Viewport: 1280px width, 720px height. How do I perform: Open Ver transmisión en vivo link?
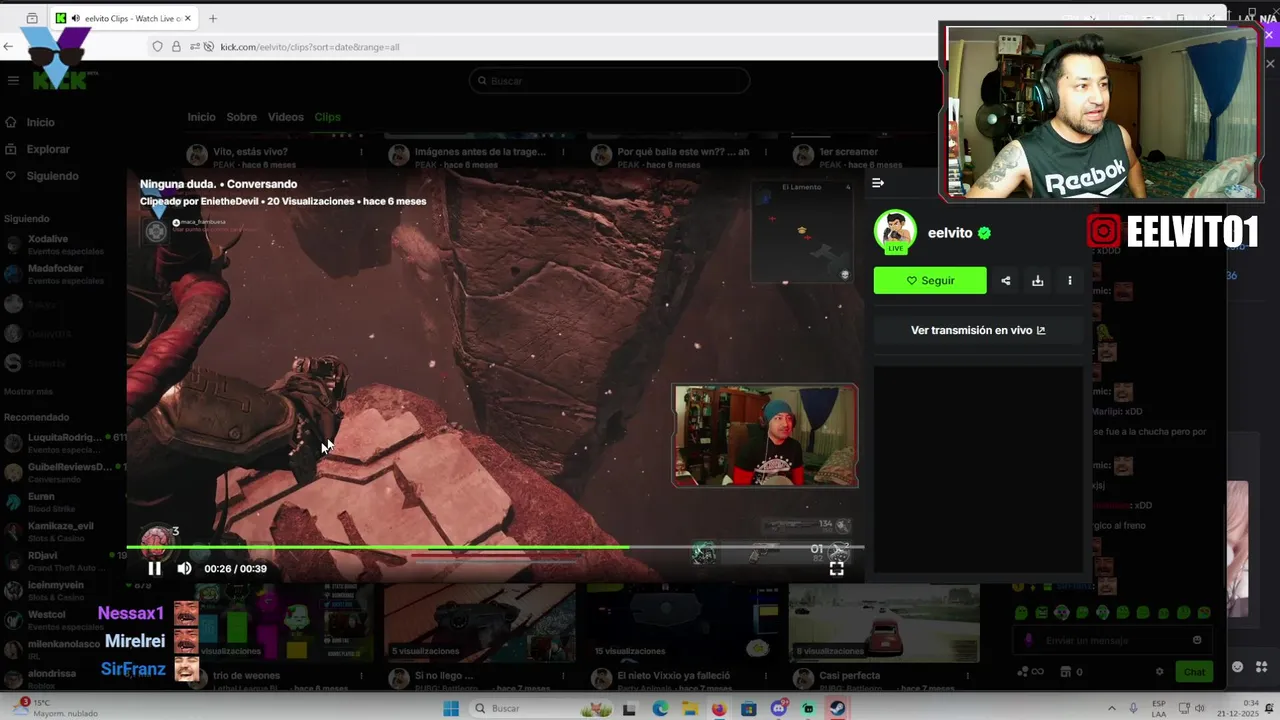(978, 330)
